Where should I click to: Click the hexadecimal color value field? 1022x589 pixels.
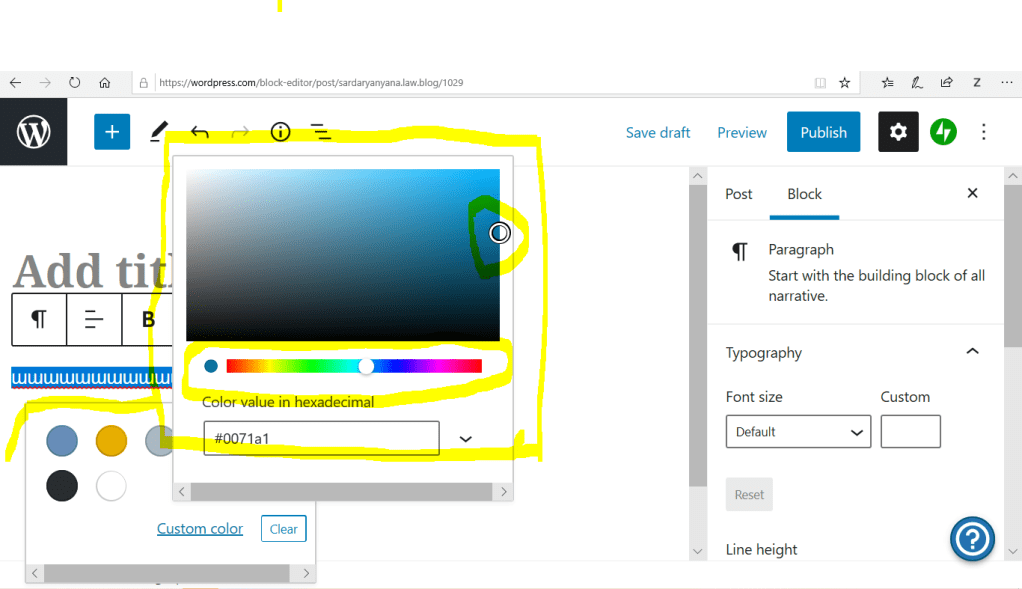[321, 438]
